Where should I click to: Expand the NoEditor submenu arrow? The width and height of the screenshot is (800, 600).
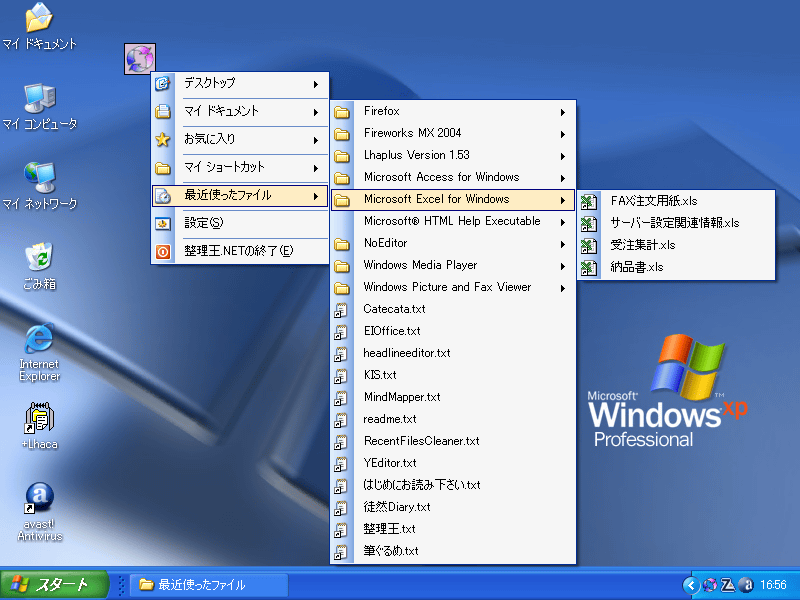coord(563,245)
